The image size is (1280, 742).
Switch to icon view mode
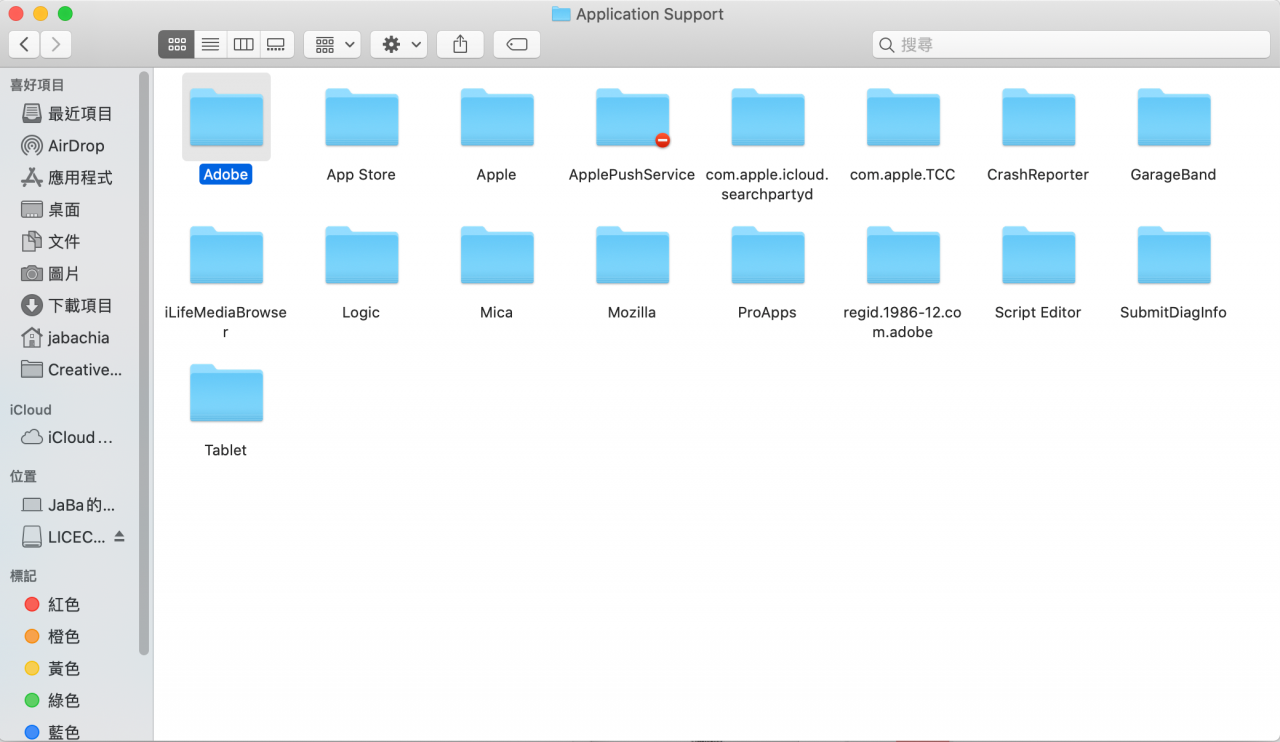point(177,44)
